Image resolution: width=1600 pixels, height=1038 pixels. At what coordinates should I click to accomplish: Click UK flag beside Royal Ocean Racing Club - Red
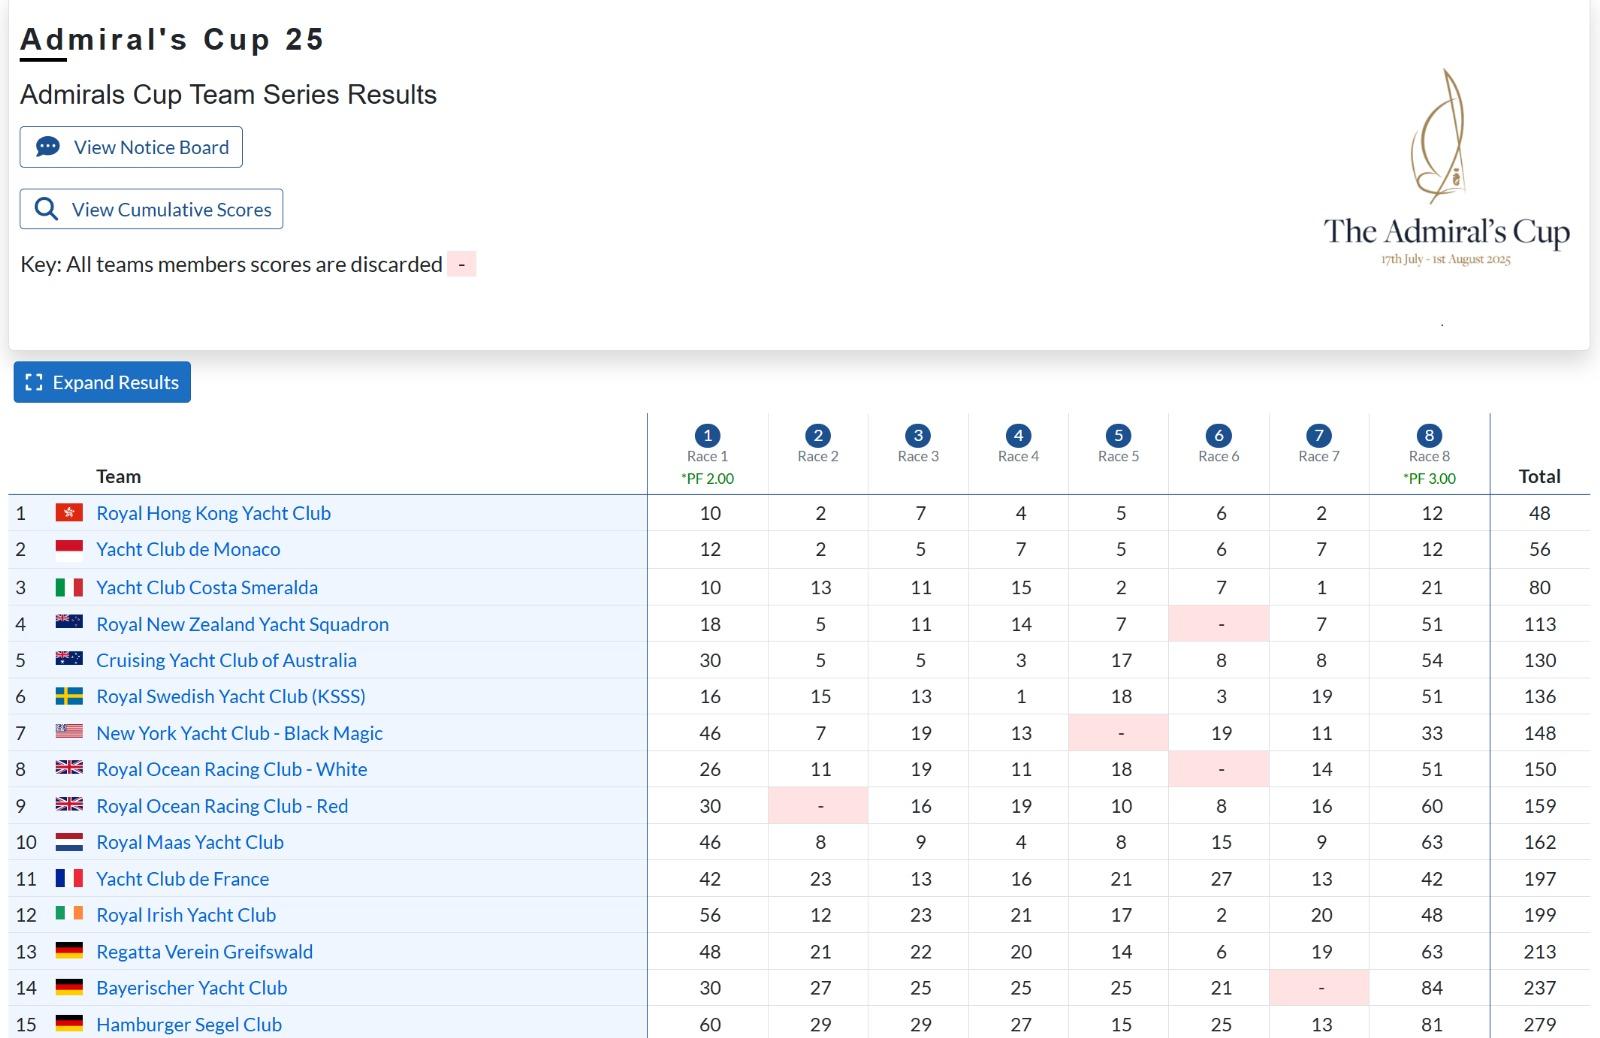[69, 804]
